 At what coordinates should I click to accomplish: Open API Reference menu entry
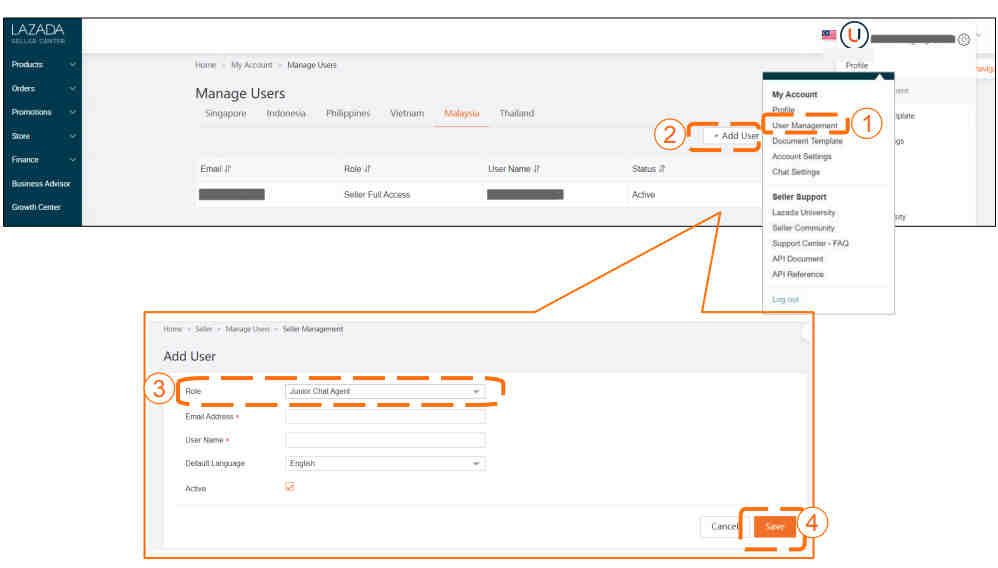798,274
